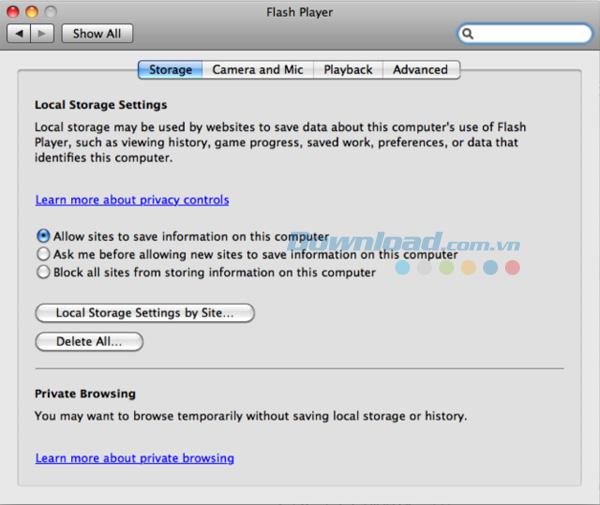Focus the search input field

click(x=525, y=34)
